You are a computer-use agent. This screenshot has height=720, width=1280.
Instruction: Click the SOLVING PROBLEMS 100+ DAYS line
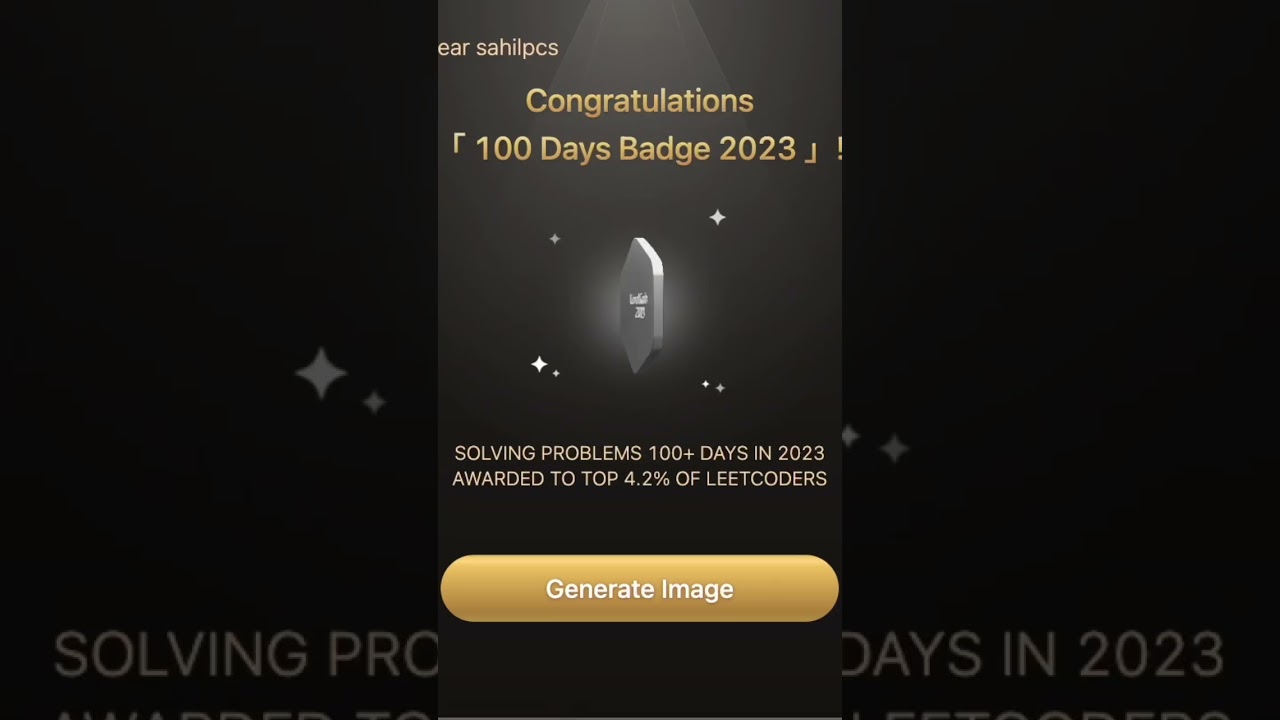(639, 453)
